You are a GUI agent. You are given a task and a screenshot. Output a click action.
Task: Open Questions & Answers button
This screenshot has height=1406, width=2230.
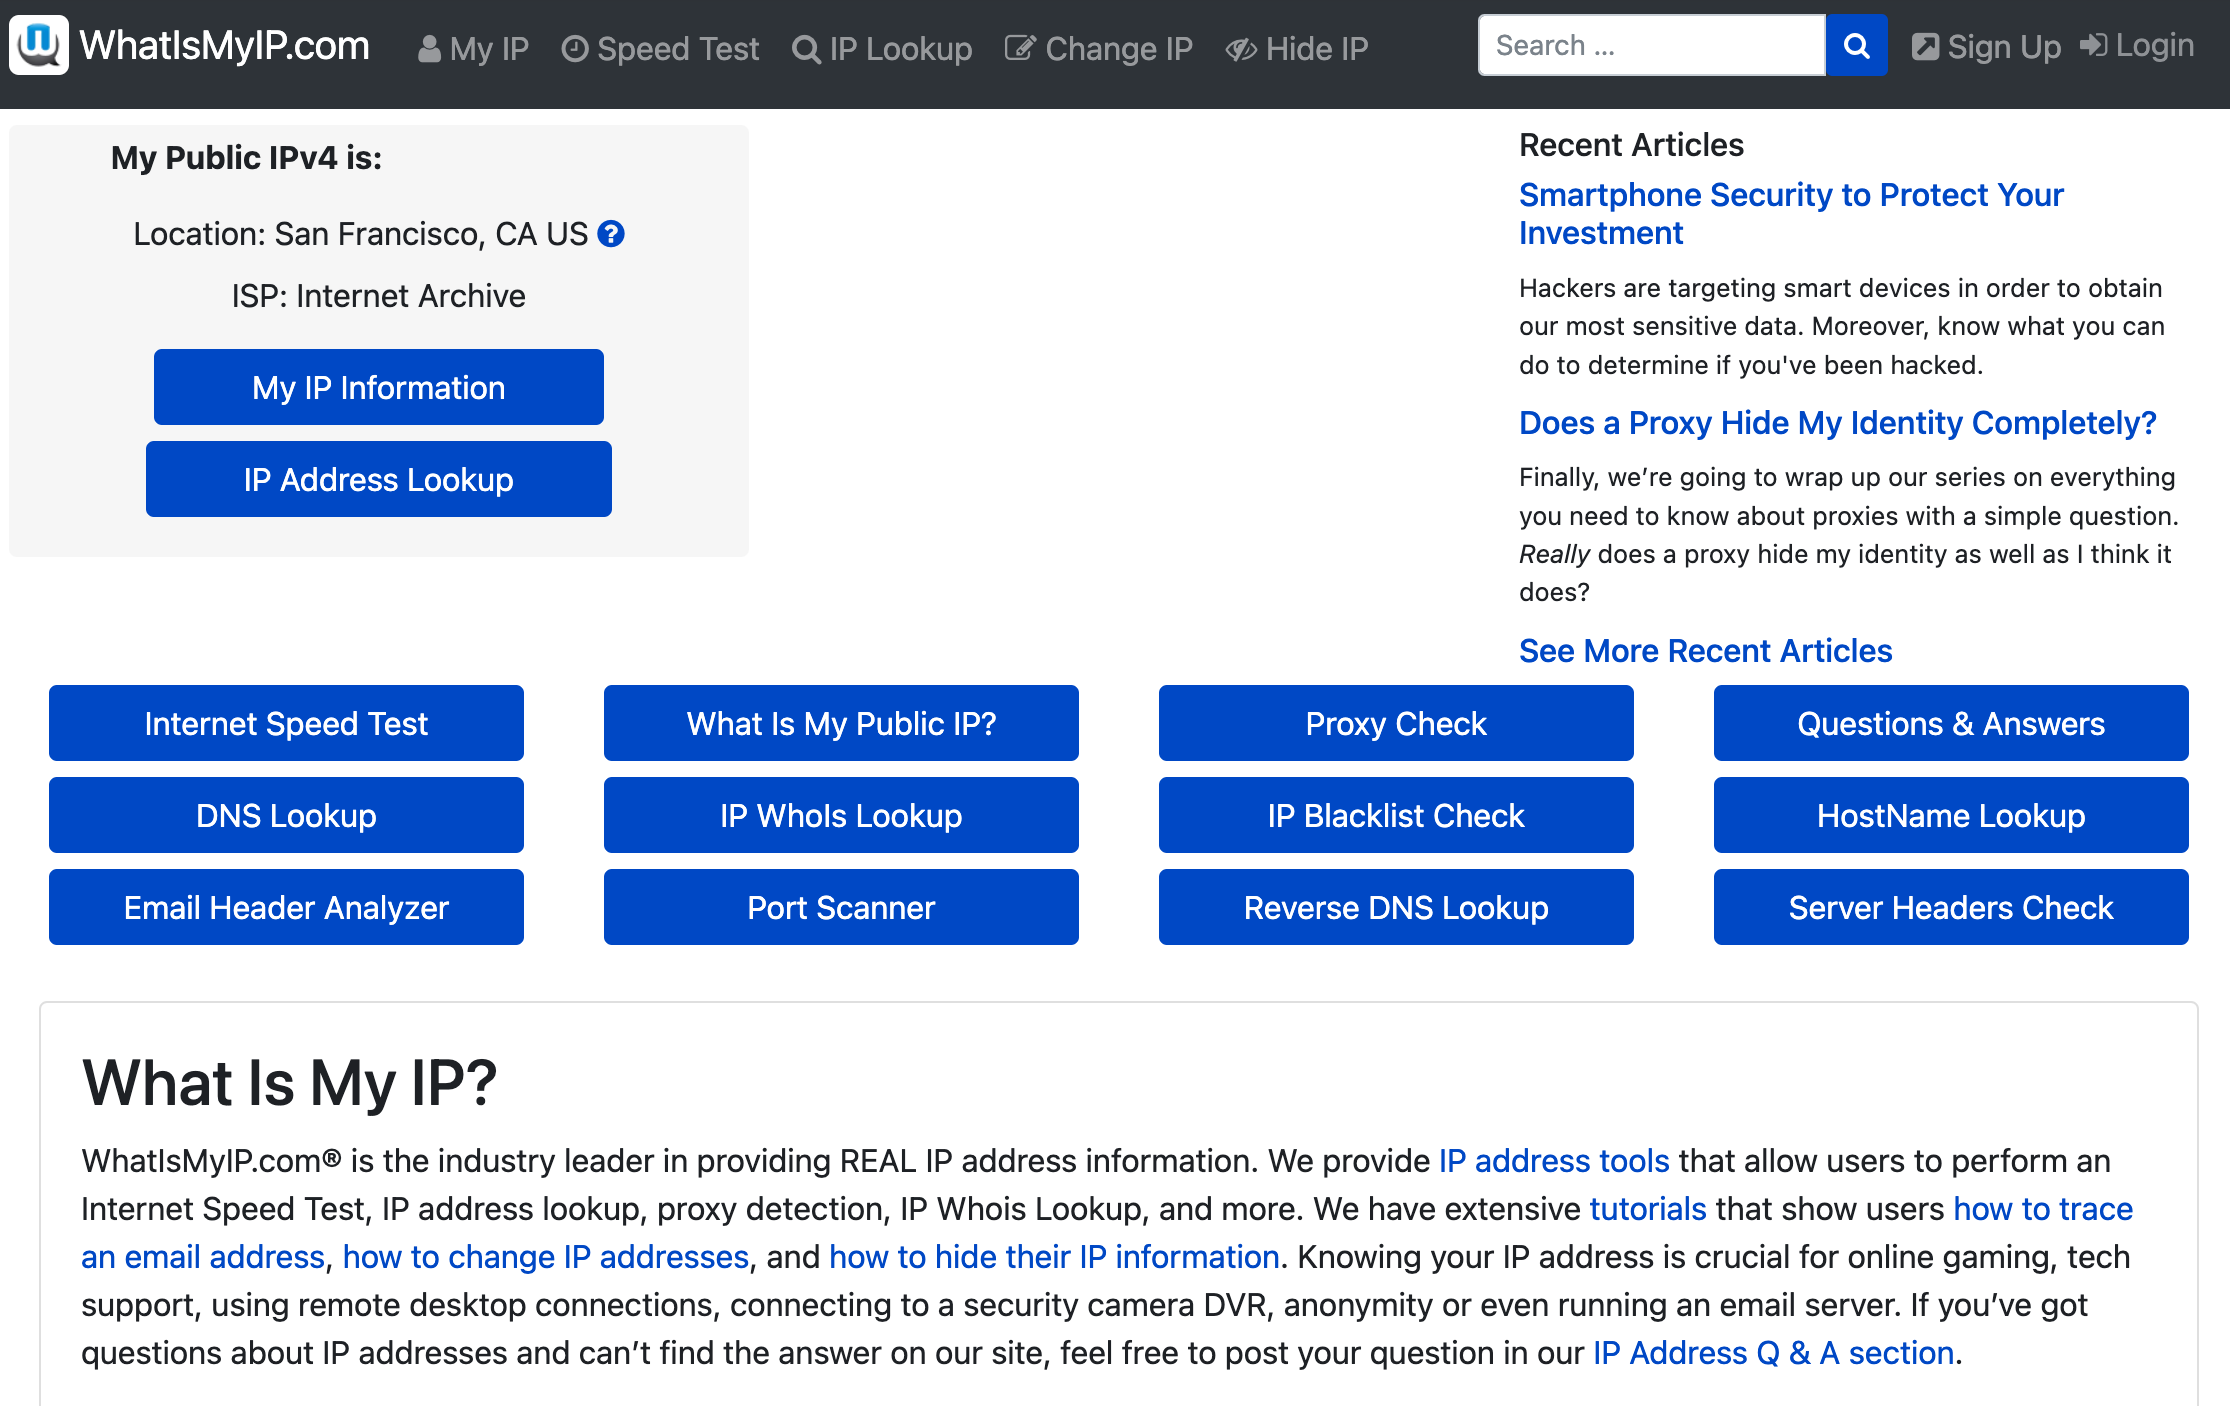[x=1951, y=723]
